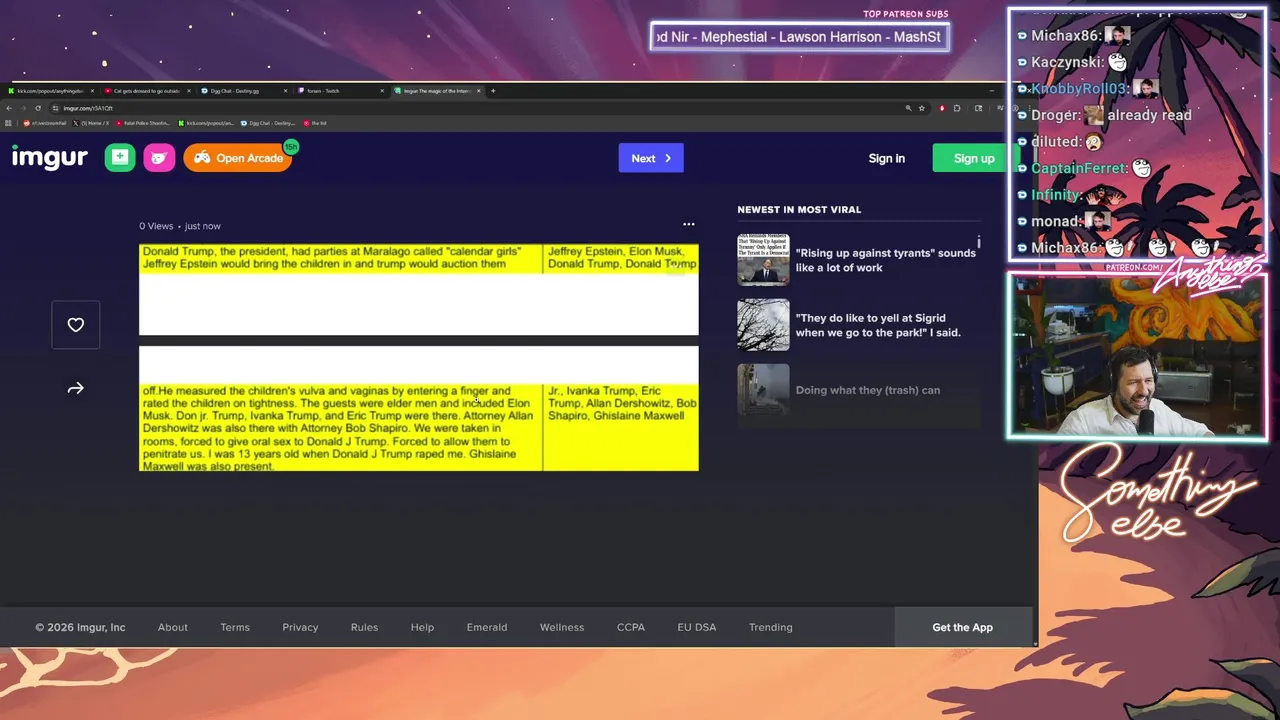
Task: Open the LivestreamFail bookmark
Action: coord(44,123)
